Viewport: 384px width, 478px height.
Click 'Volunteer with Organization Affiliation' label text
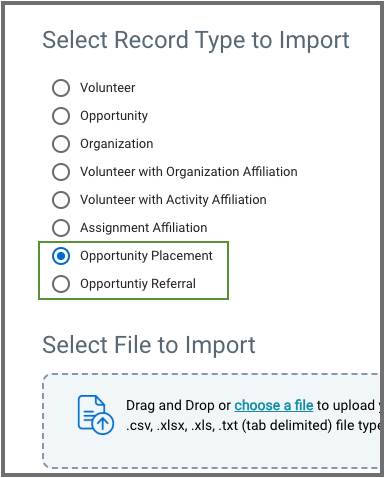(189, 172)
